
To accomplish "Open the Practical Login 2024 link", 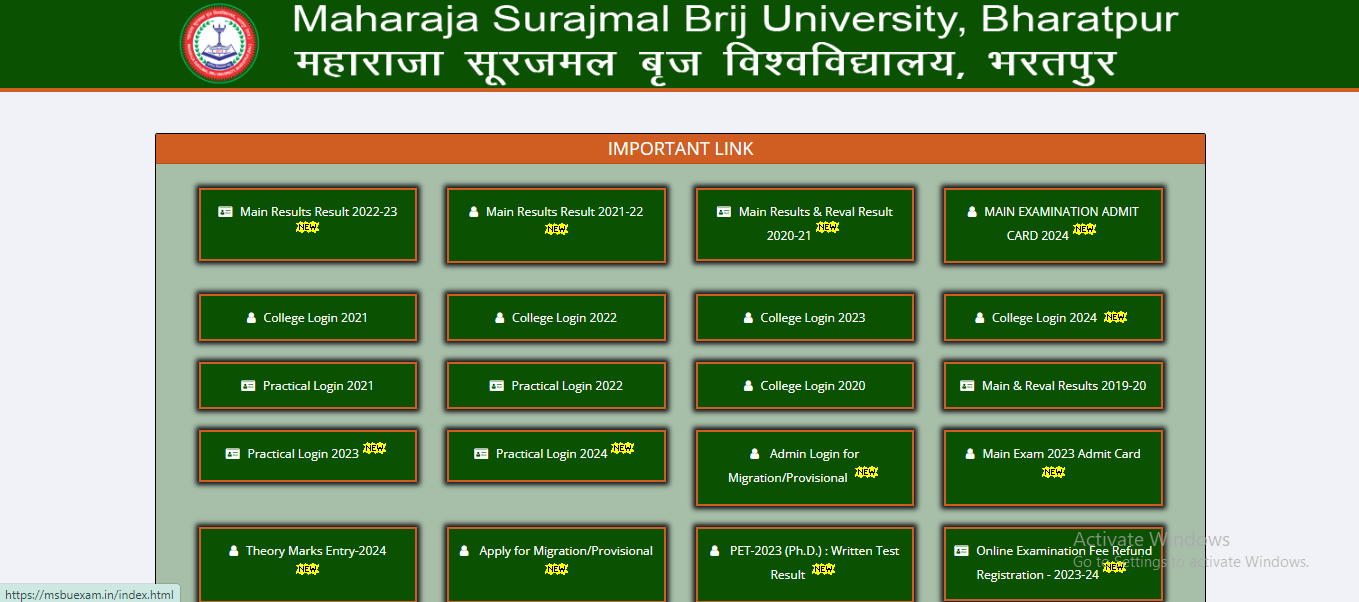I will pyautogui.click(x=556, y=458).
